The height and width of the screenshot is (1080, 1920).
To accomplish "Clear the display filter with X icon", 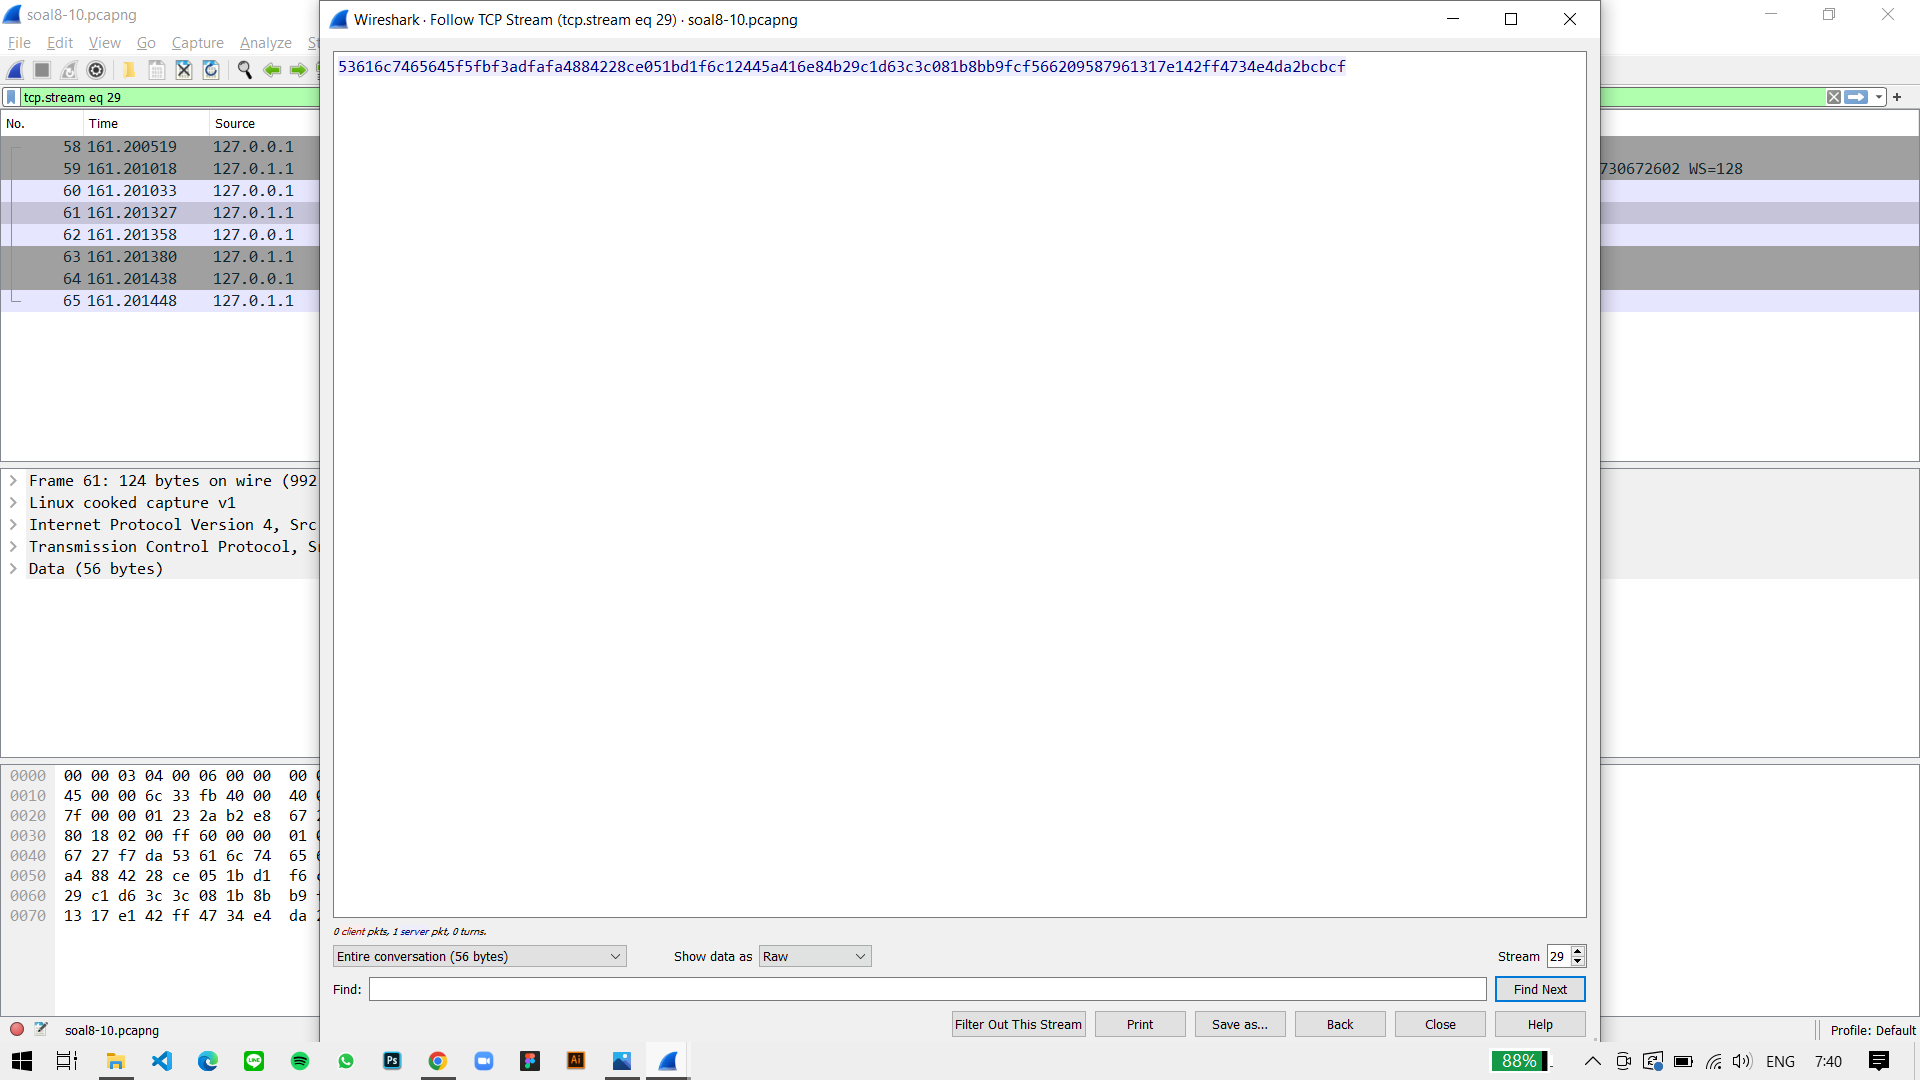I will [x=1833, y=97].
